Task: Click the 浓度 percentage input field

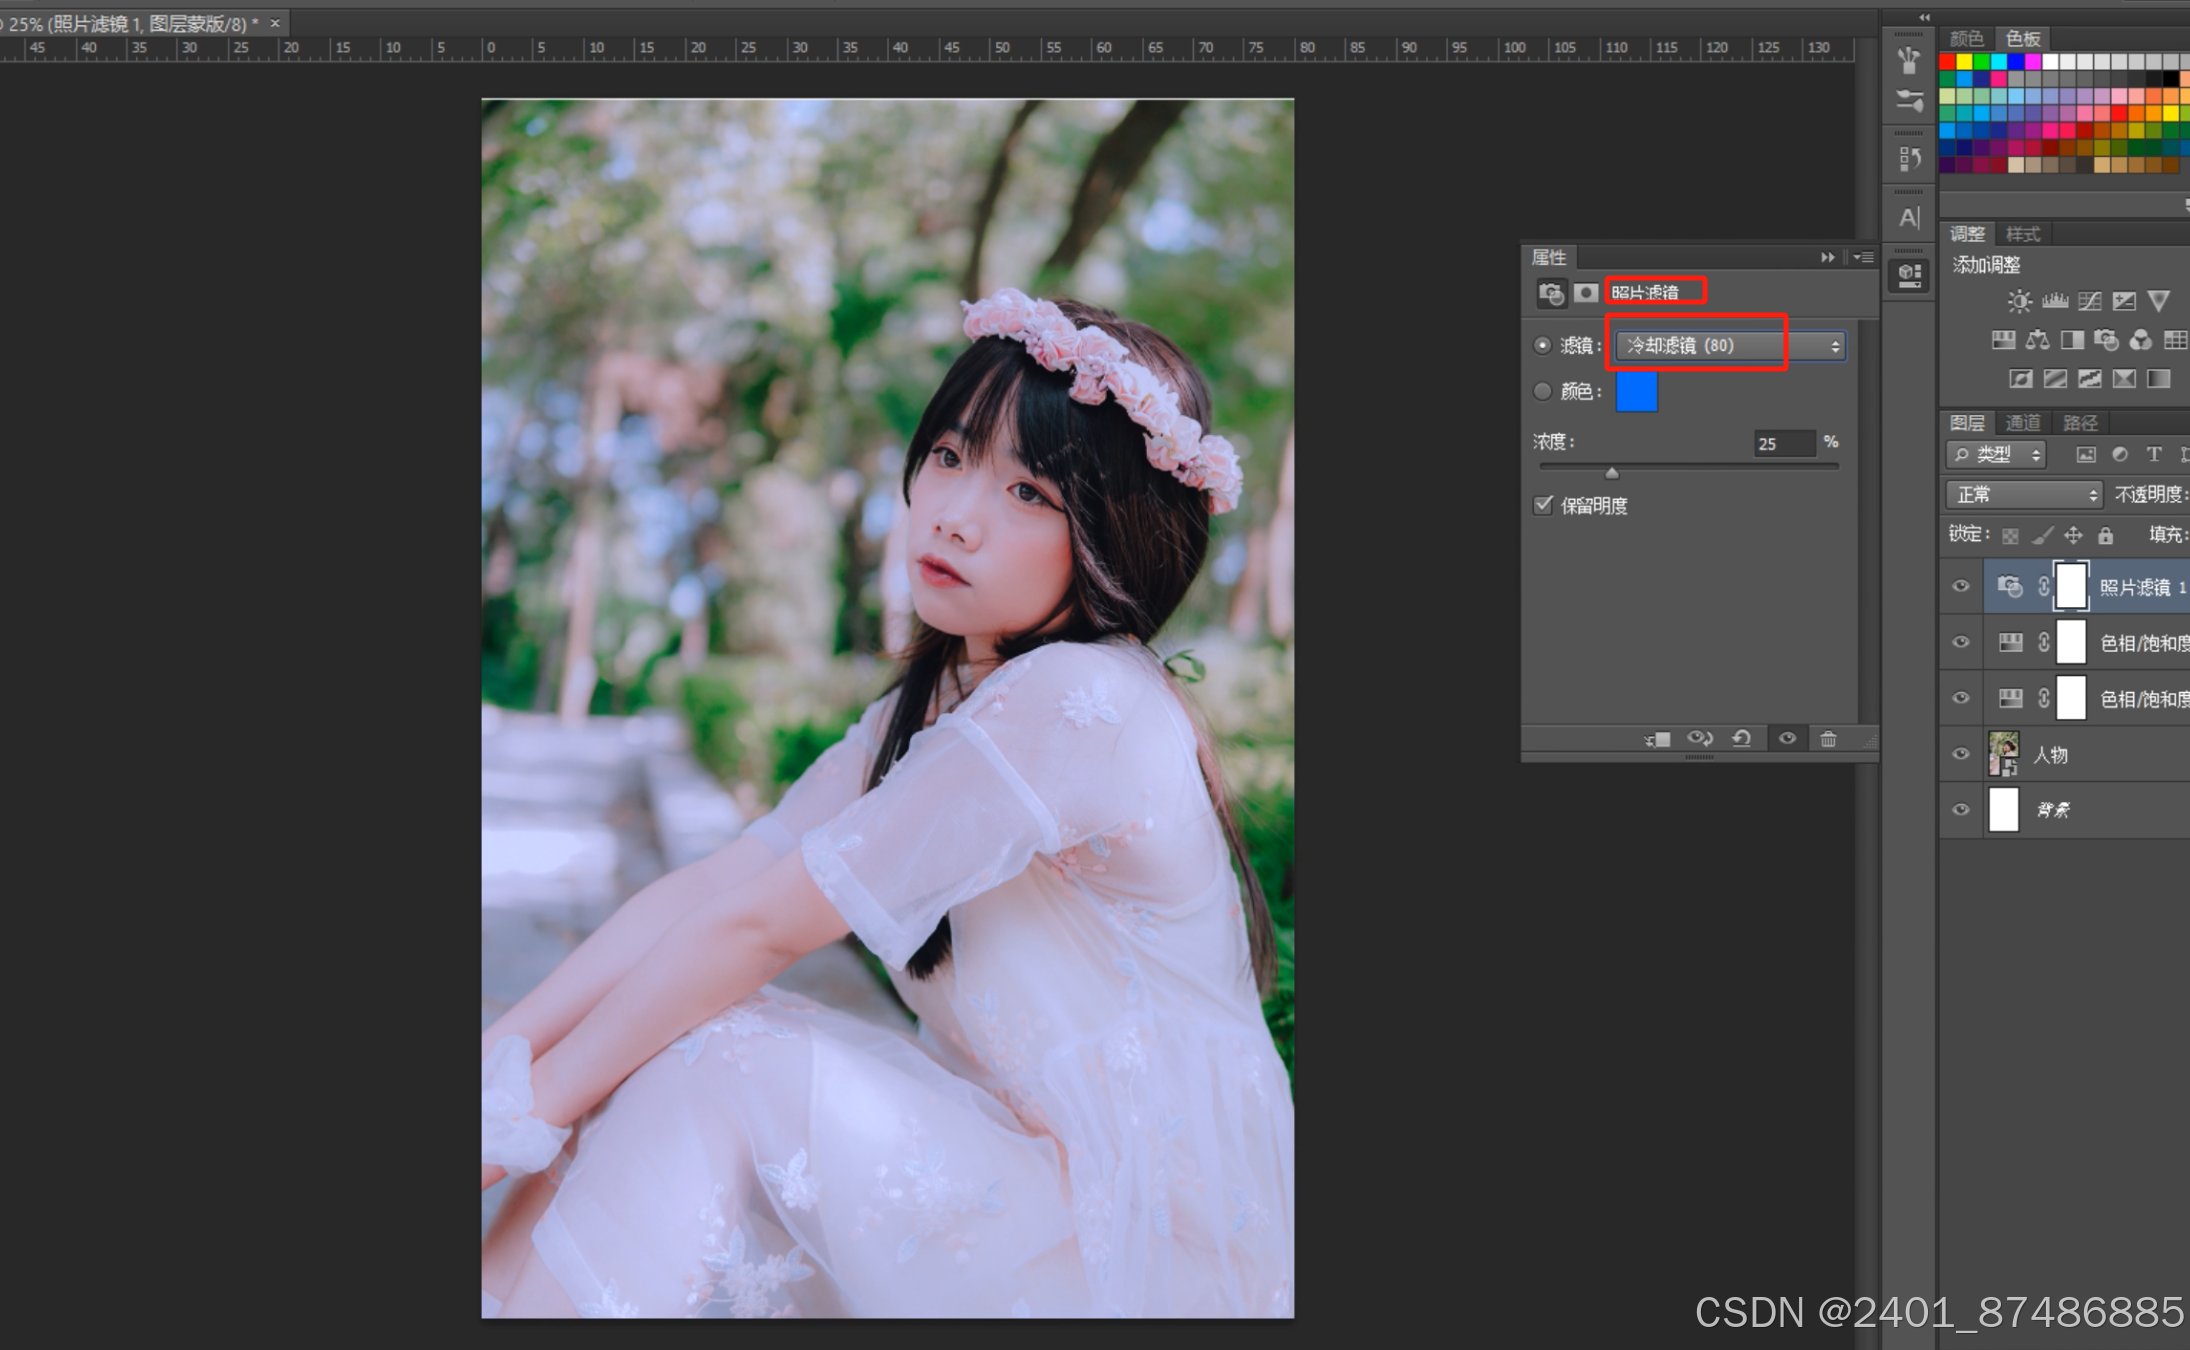Action: point(1784,443)
